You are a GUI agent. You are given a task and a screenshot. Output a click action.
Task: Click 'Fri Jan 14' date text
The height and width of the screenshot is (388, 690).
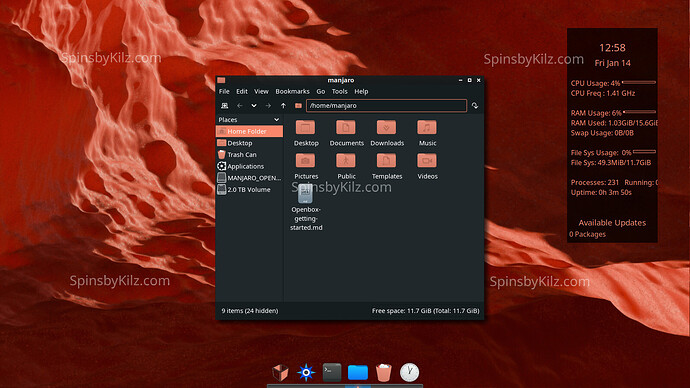[x=612, y=63]
